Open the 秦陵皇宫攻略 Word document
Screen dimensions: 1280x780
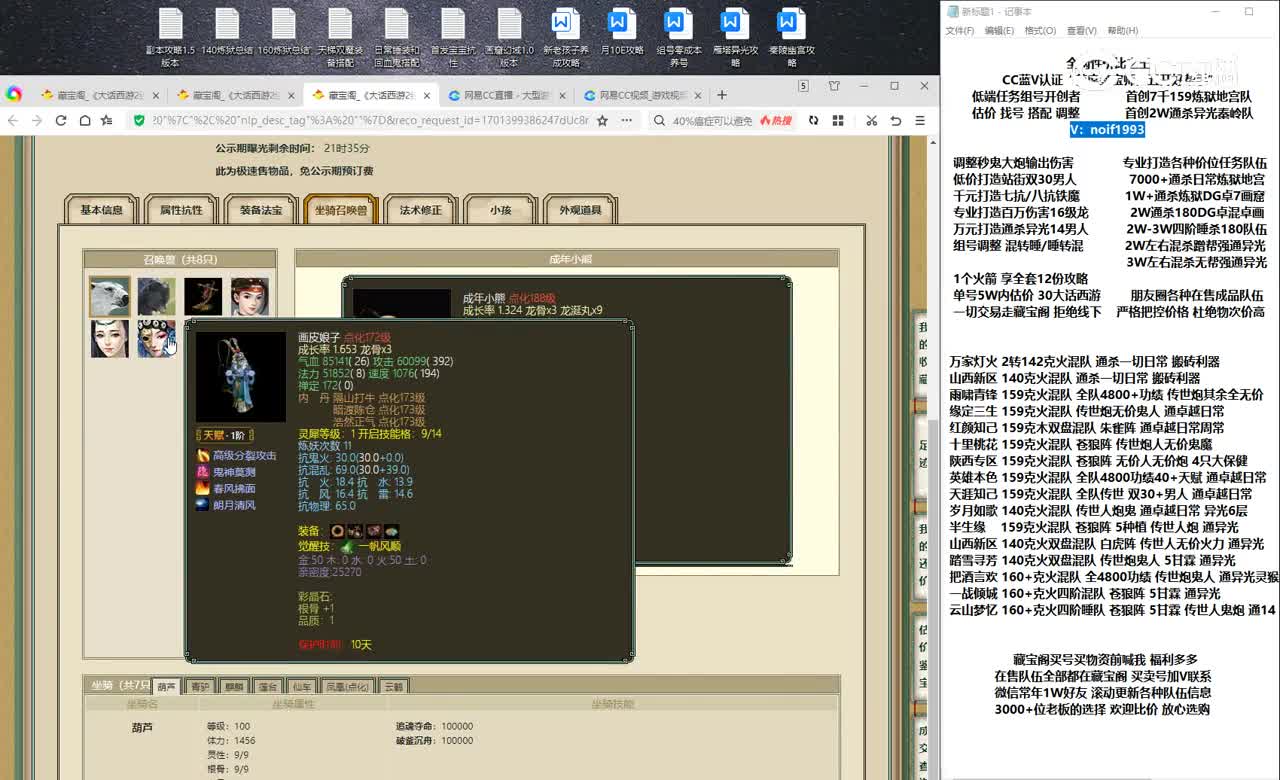[x=792, y=37]
